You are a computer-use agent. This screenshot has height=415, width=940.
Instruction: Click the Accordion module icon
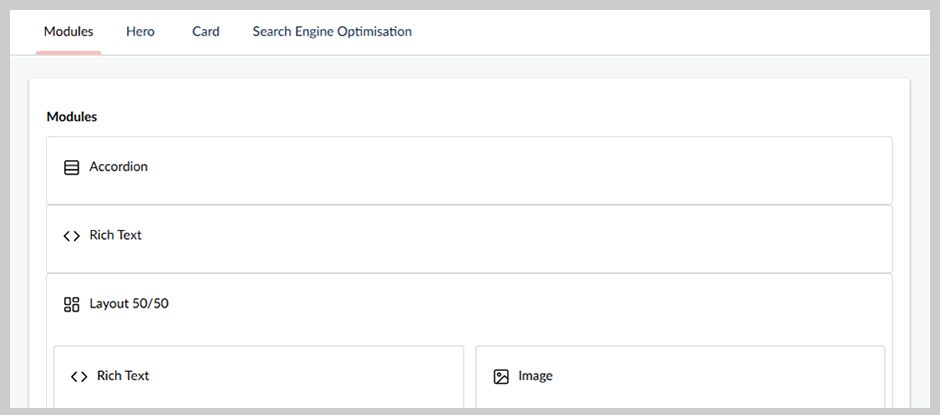click(x=71, y=168)
